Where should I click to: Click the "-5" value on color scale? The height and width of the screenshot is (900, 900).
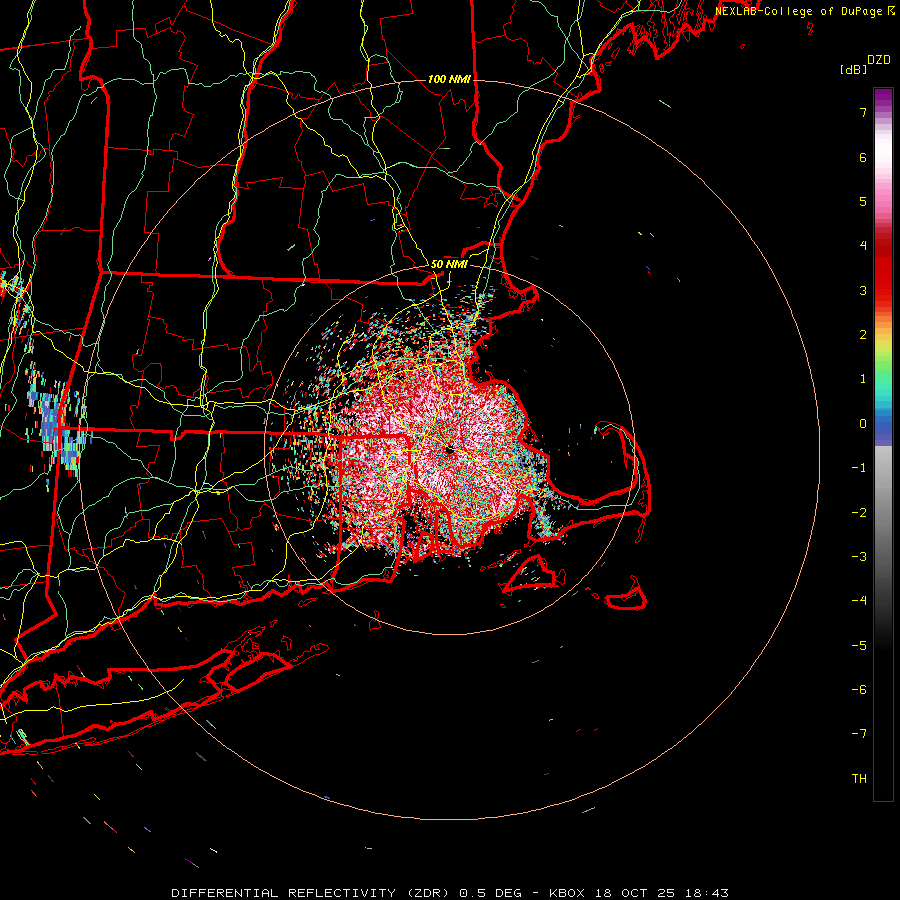click(859, 646)
